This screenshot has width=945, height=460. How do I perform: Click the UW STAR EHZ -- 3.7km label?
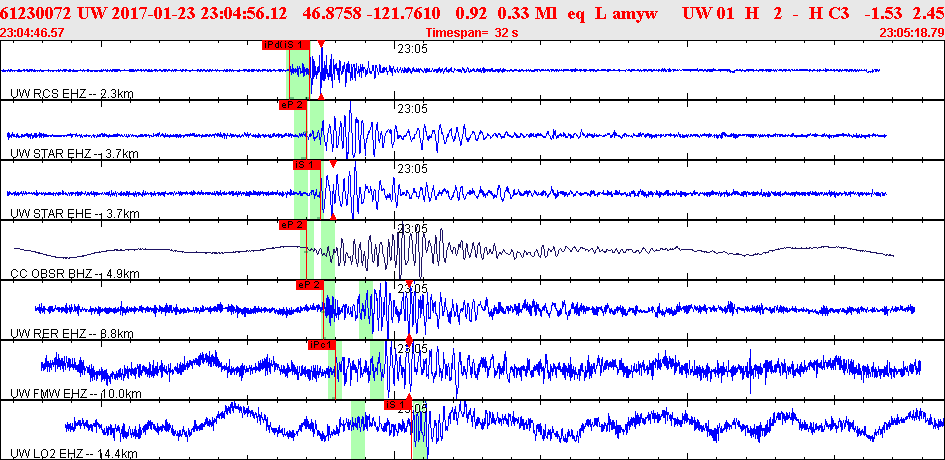pyautogui.click(x=74, y=154)
